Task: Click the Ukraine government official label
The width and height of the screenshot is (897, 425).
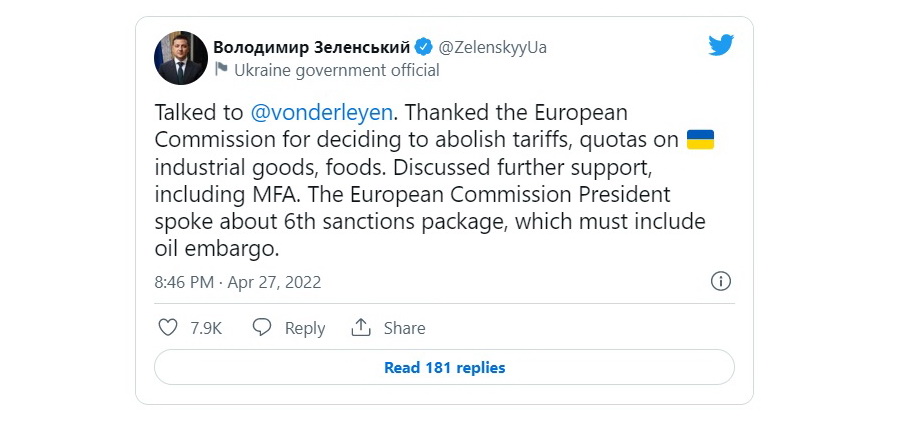Action: (x=337, y=70)
